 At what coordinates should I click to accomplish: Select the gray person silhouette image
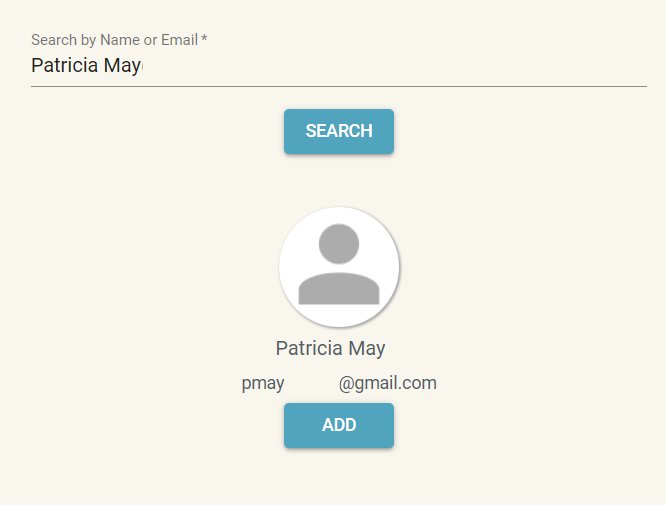(339, 264)
